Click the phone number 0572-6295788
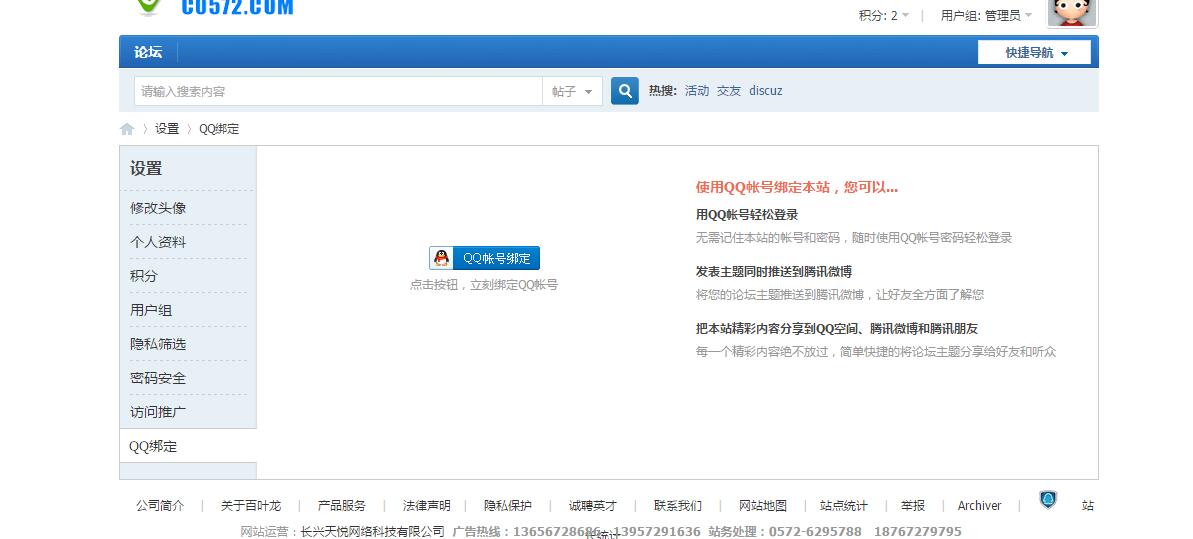 tap(815, 531)
